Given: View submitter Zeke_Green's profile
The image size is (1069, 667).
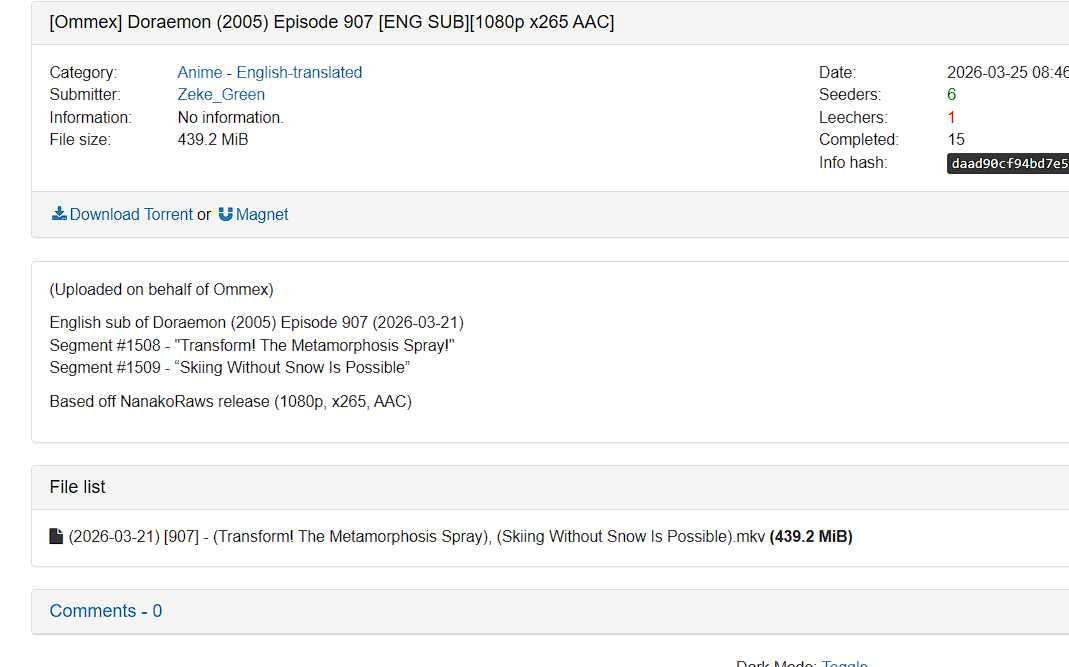Looking at the screenshot, I should coord(221,95).
